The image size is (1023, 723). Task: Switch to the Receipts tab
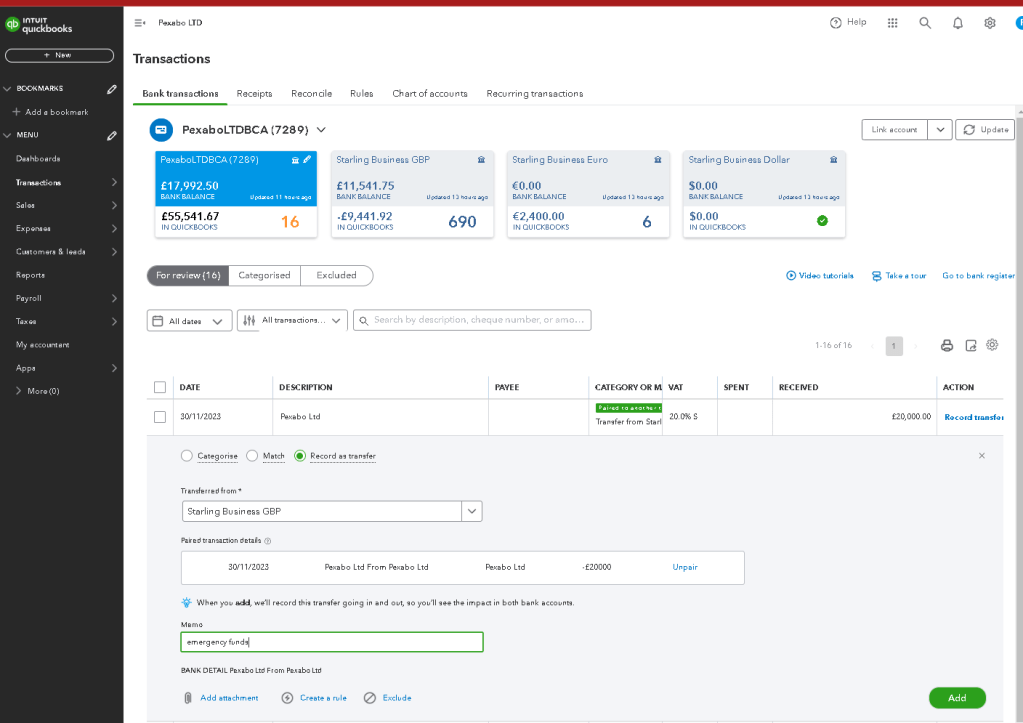(254, 94)
